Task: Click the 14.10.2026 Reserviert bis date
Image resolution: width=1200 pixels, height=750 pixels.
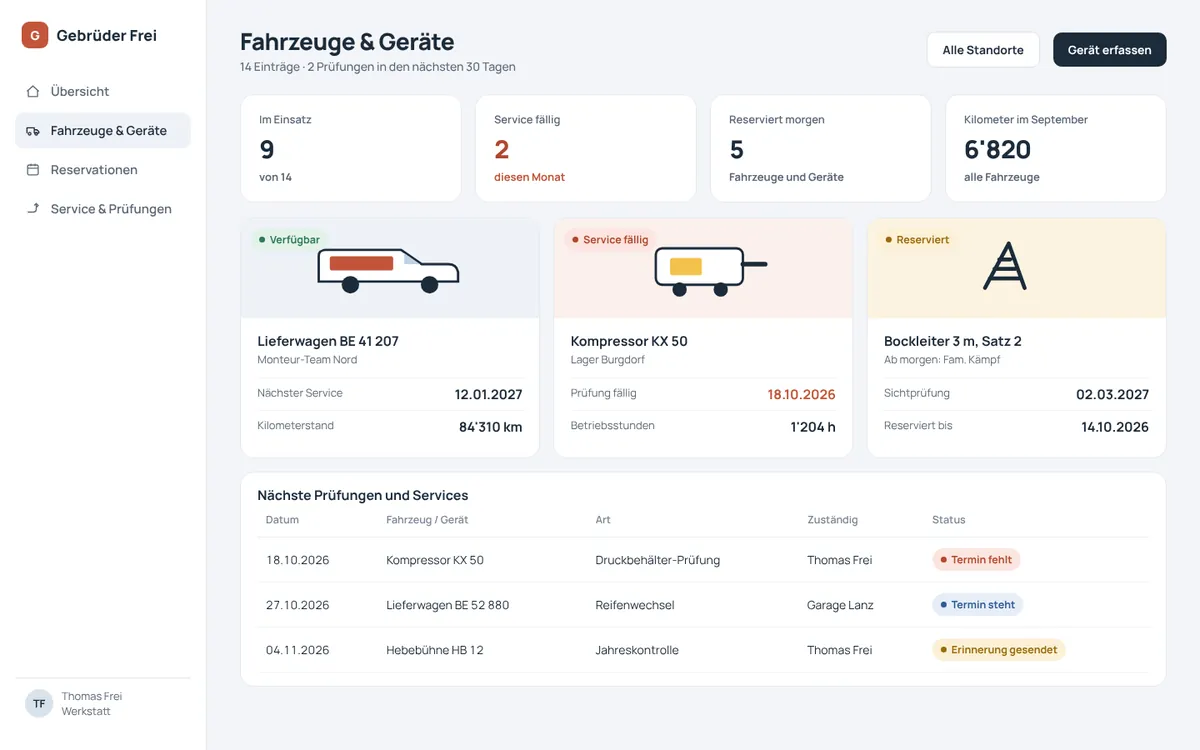Action: click(x=1115, y=427)
